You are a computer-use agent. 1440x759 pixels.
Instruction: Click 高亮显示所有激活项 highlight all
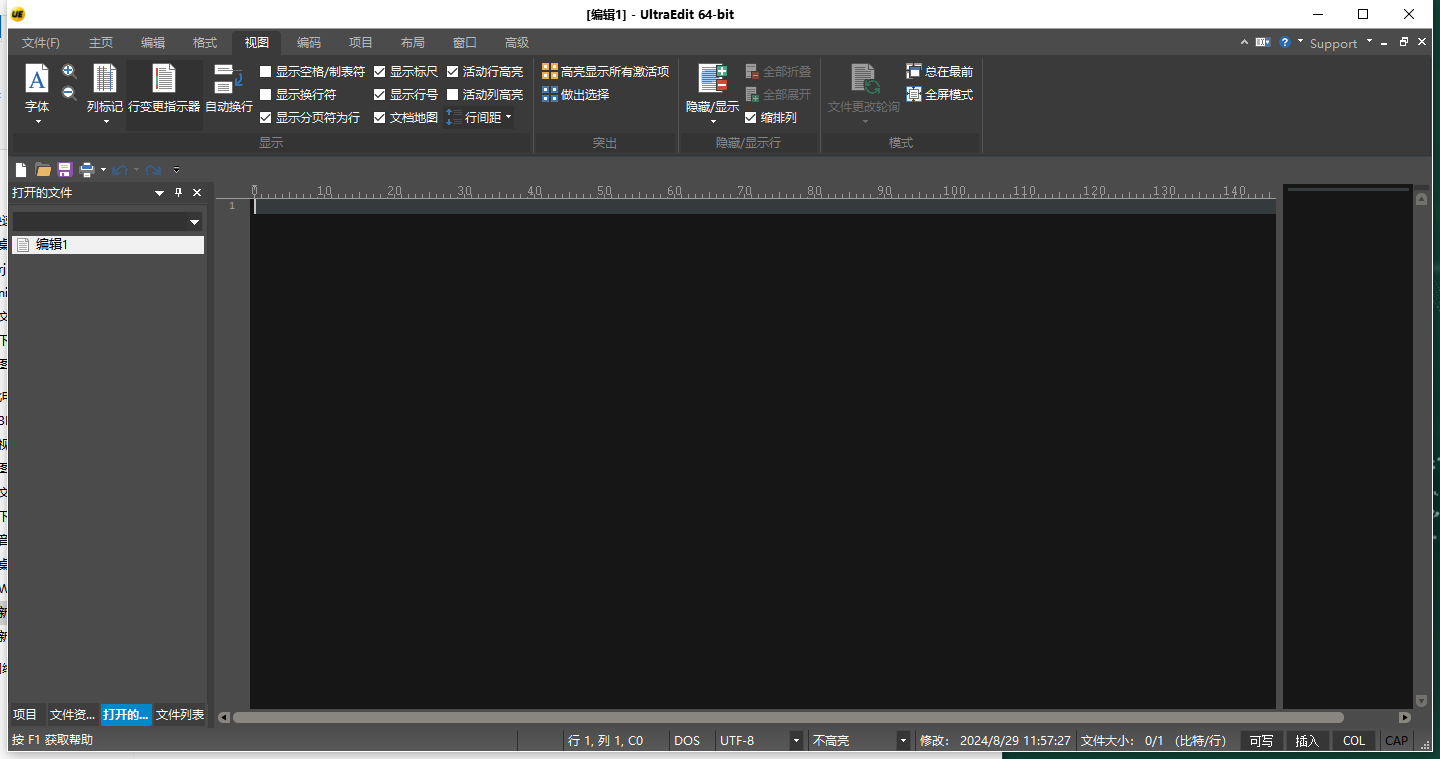click(606, 72)
